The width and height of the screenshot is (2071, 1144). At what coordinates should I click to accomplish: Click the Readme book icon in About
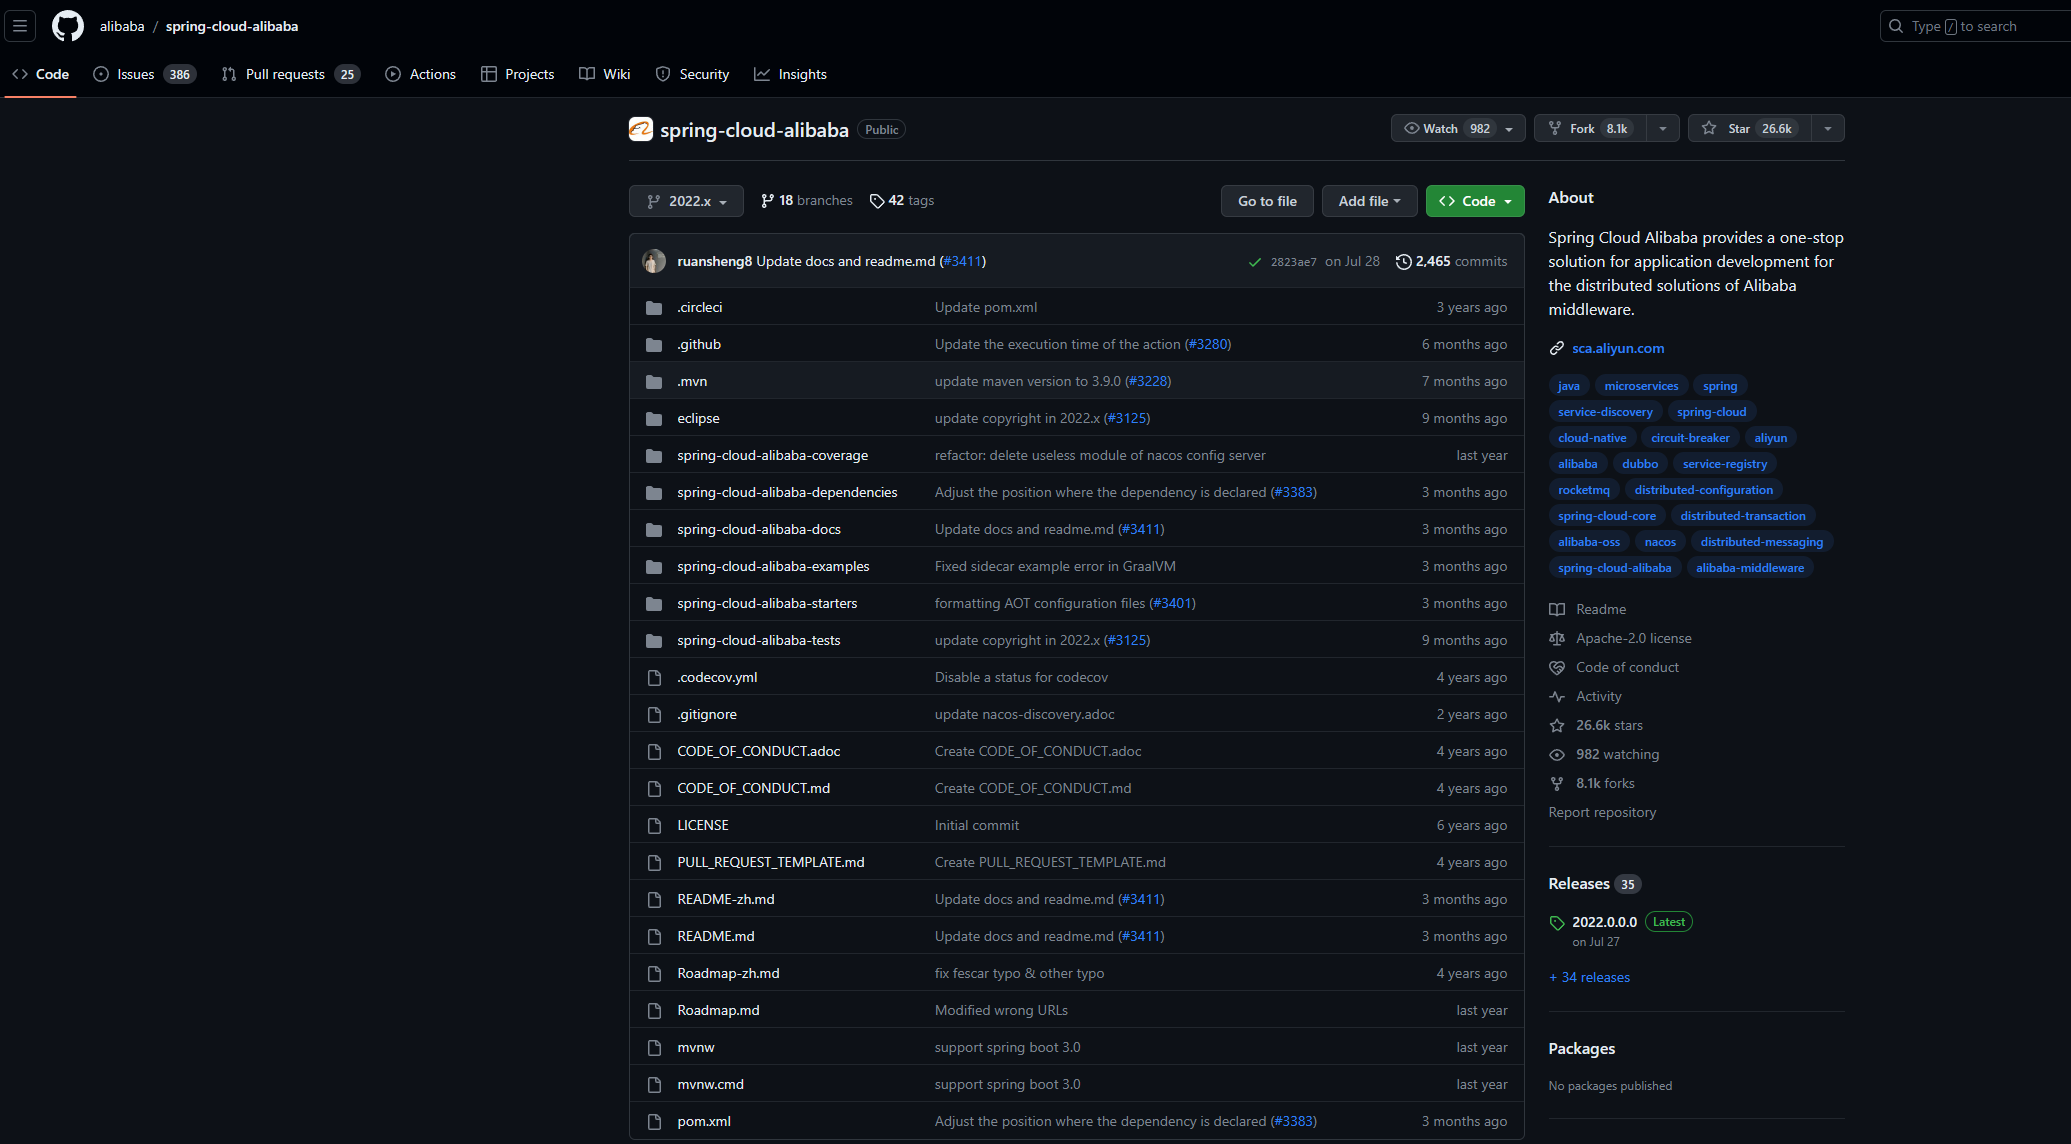click(1557, 610)
